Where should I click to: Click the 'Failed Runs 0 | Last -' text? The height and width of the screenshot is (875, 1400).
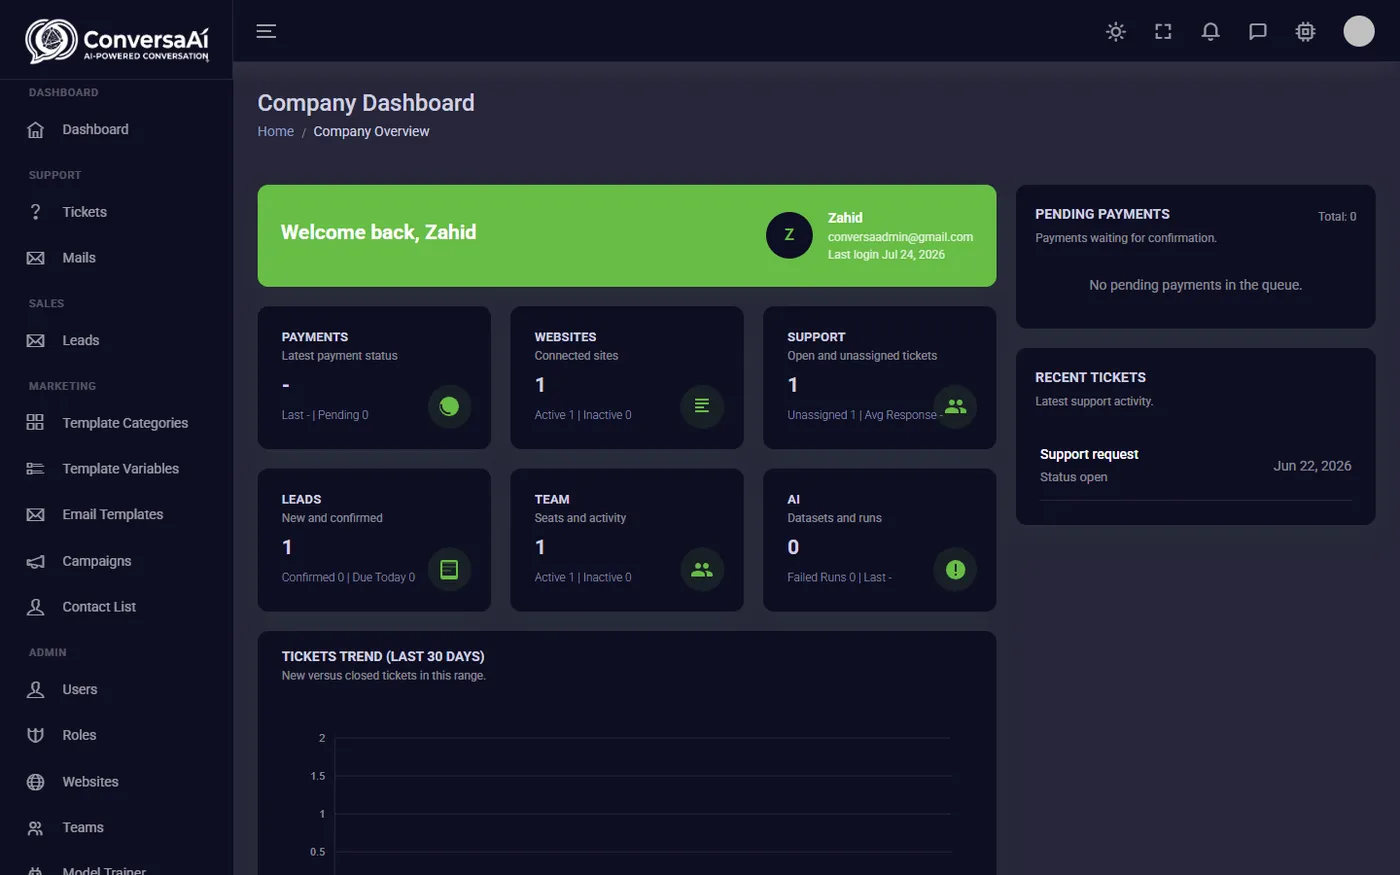coord(839,578)
